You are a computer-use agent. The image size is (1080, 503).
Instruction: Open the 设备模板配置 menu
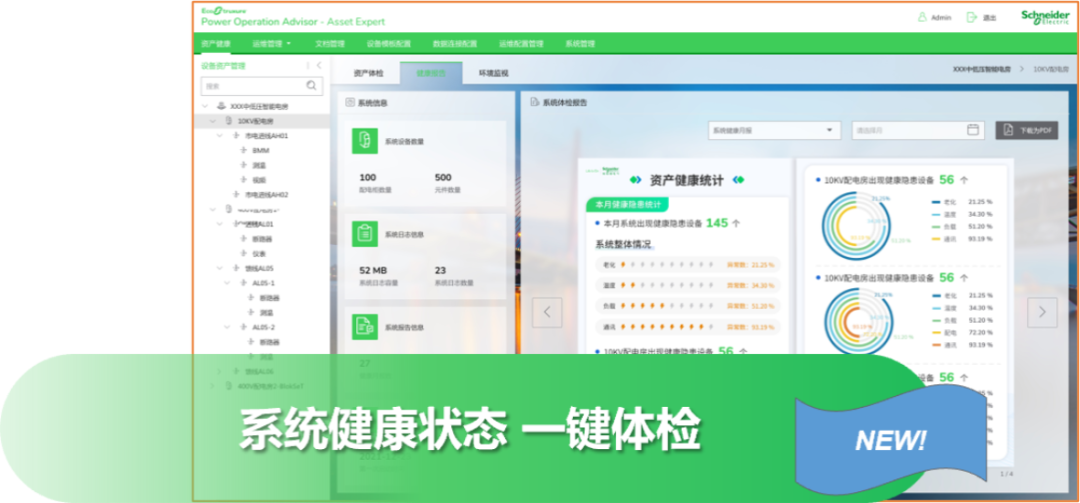388,43
